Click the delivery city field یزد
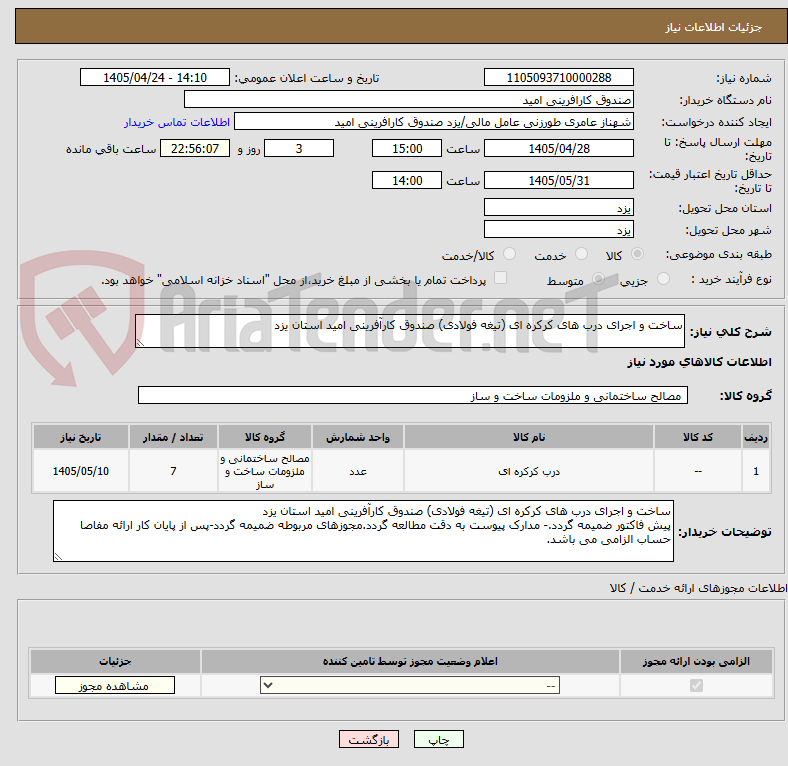Screen dimensions: 788x766 click(x=559, y=229)
